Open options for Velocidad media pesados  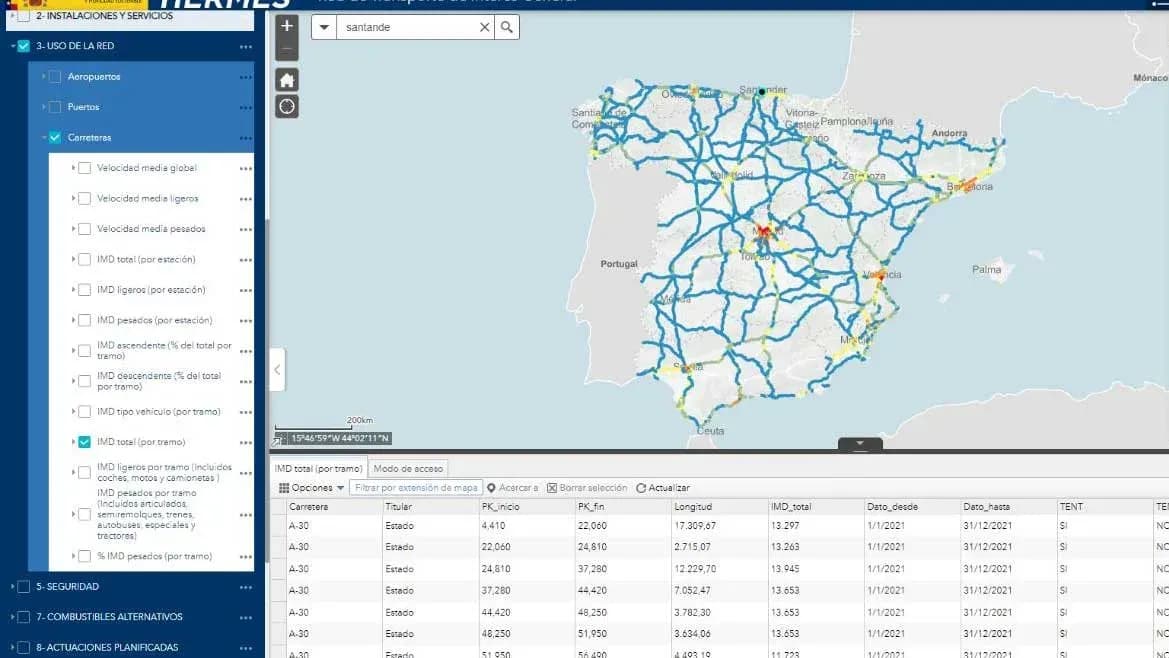click(x=245, y=230)
